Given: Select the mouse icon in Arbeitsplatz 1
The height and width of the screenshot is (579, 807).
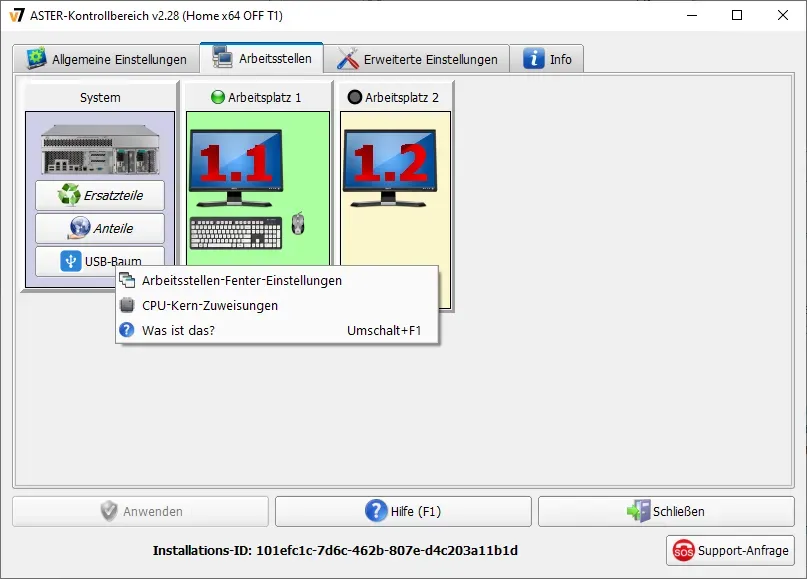Looking at the screenshot, I should tap(298, 224).
